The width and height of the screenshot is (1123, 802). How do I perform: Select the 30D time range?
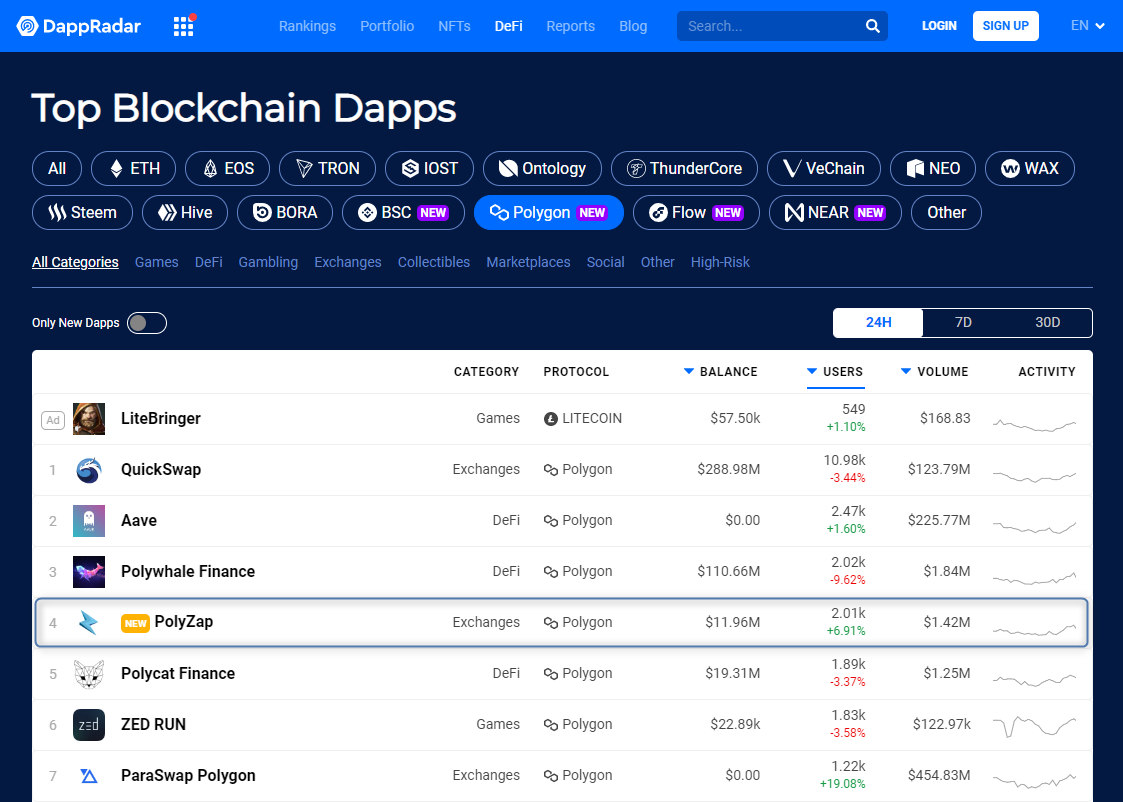[x=1047, y=322]
